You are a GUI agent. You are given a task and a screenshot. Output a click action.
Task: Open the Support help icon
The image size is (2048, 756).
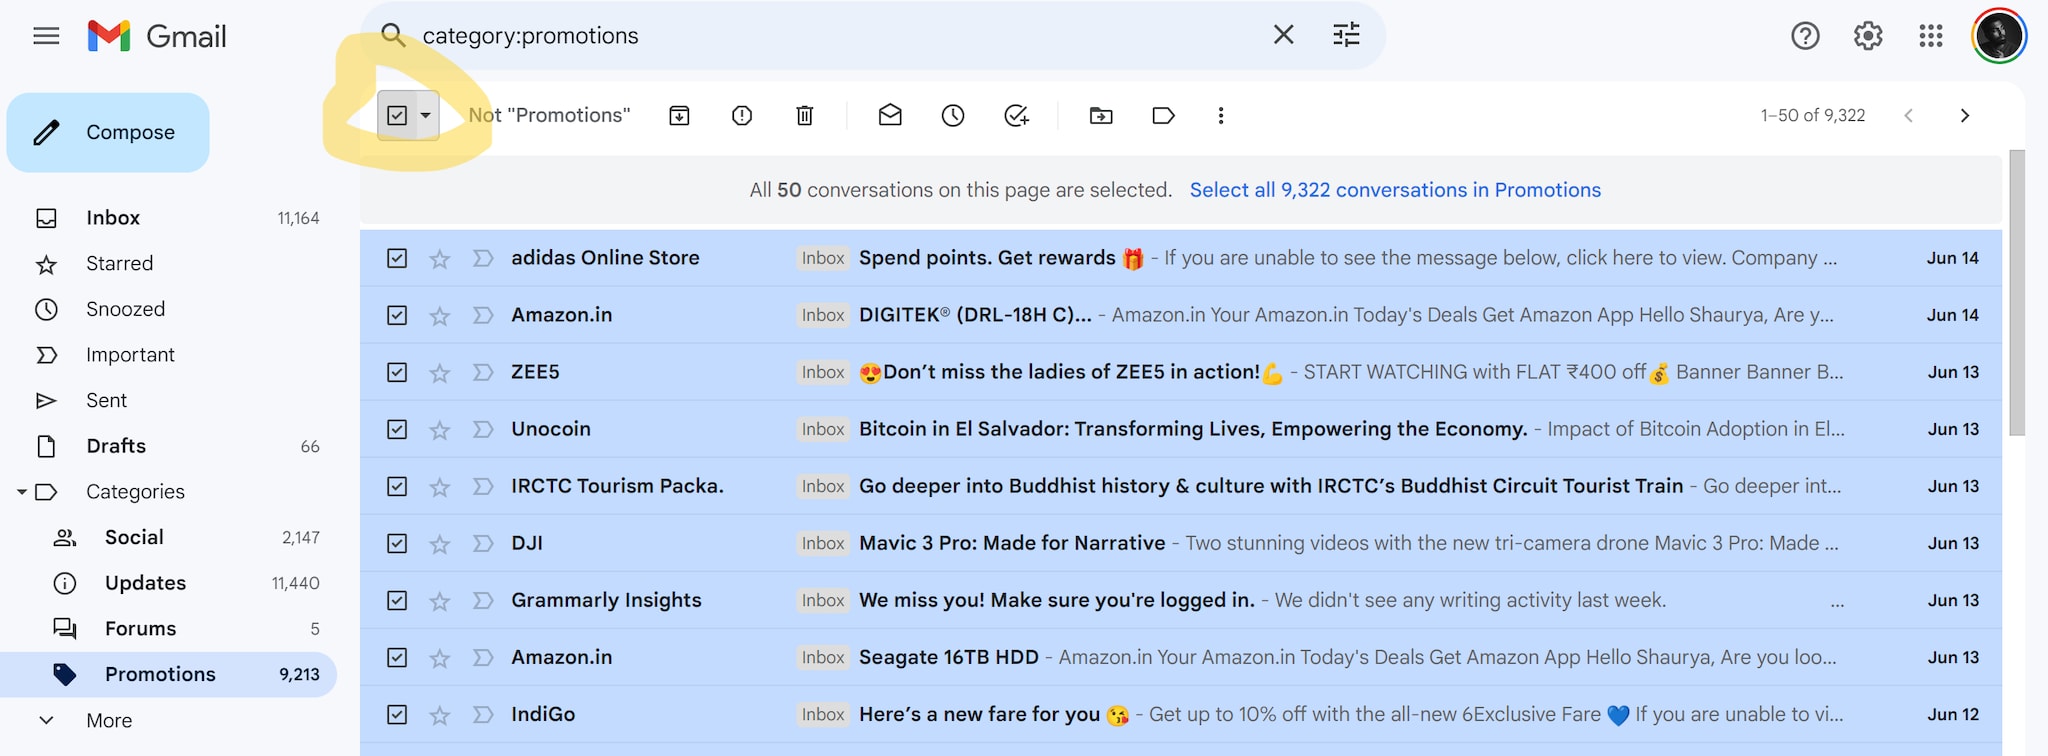pos(1805,36)
